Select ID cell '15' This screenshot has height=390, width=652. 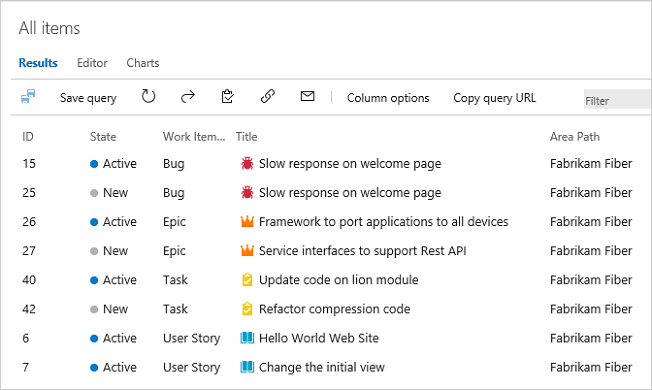click(x=29, y=163)
